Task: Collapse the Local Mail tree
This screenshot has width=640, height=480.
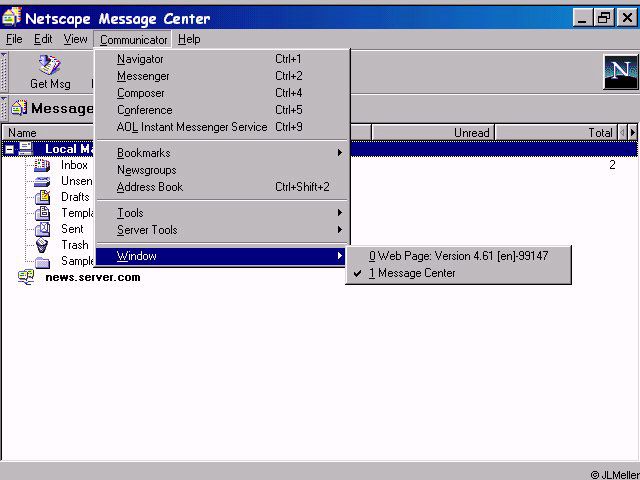Action: coord(9,149)
